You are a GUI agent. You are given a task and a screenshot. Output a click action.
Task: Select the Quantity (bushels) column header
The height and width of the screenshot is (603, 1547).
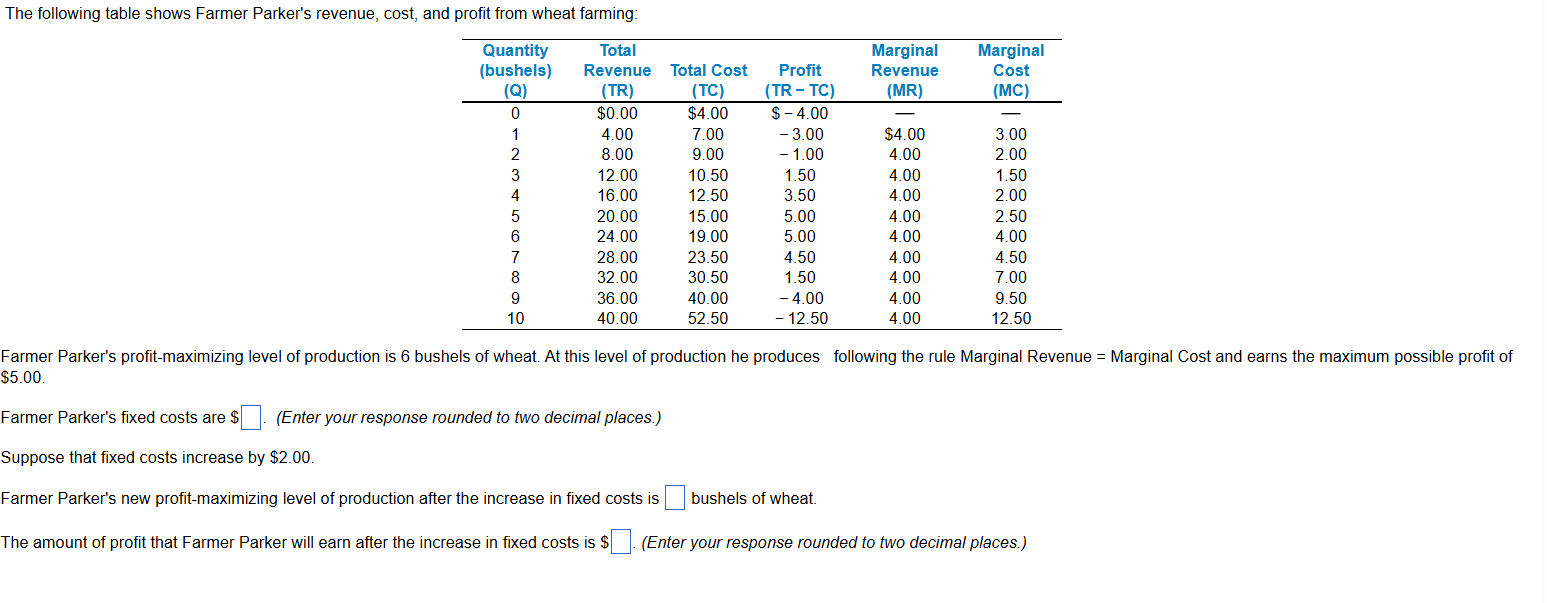(514, 70)
